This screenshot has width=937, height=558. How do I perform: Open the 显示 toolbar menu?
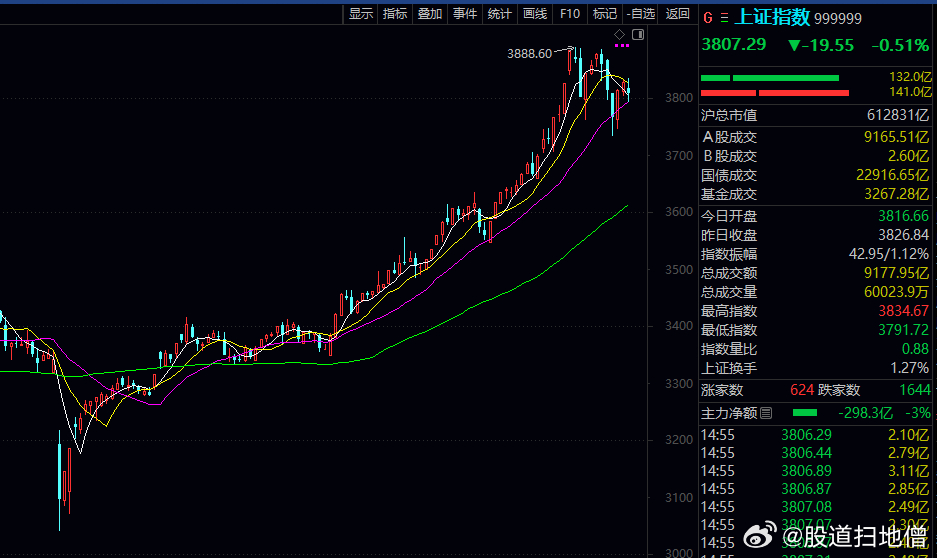tap(361, 14)
